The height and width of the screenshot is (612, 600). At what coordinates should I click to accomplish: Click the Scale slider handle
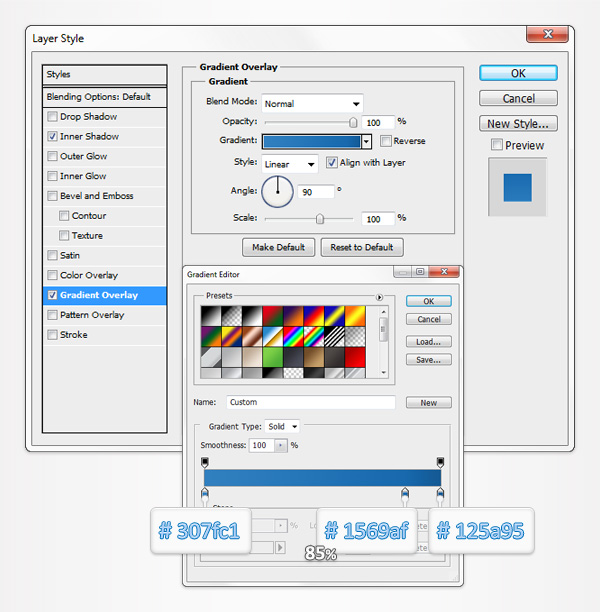coord(320,219)
